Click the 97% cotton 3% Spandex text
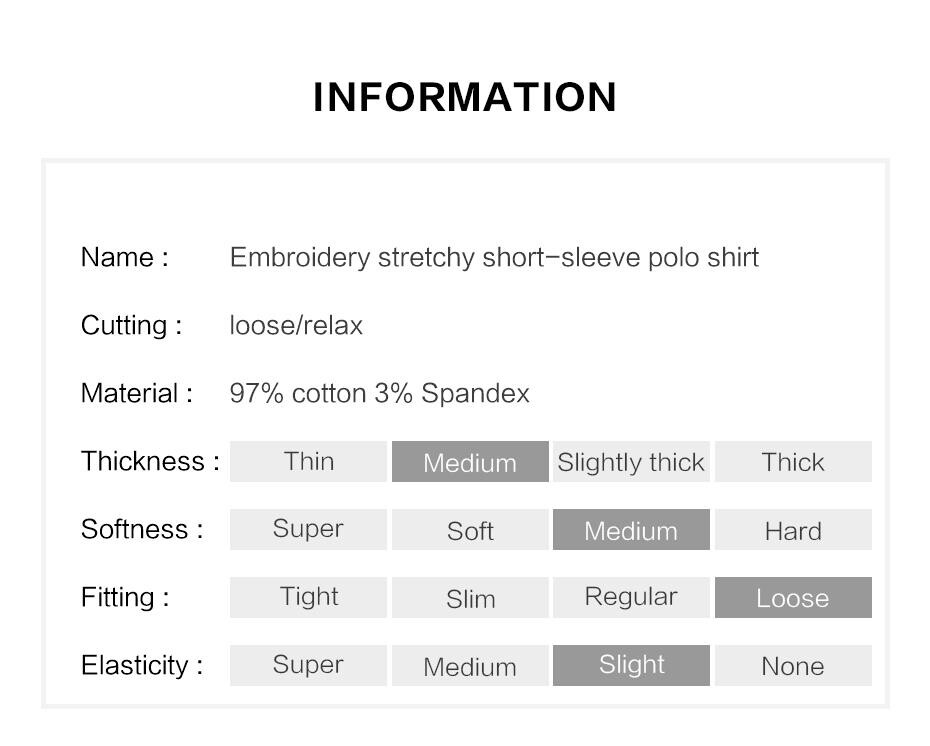Image resolution: width=930 pixels, height=746 pixels. click(x=380, y=393)
